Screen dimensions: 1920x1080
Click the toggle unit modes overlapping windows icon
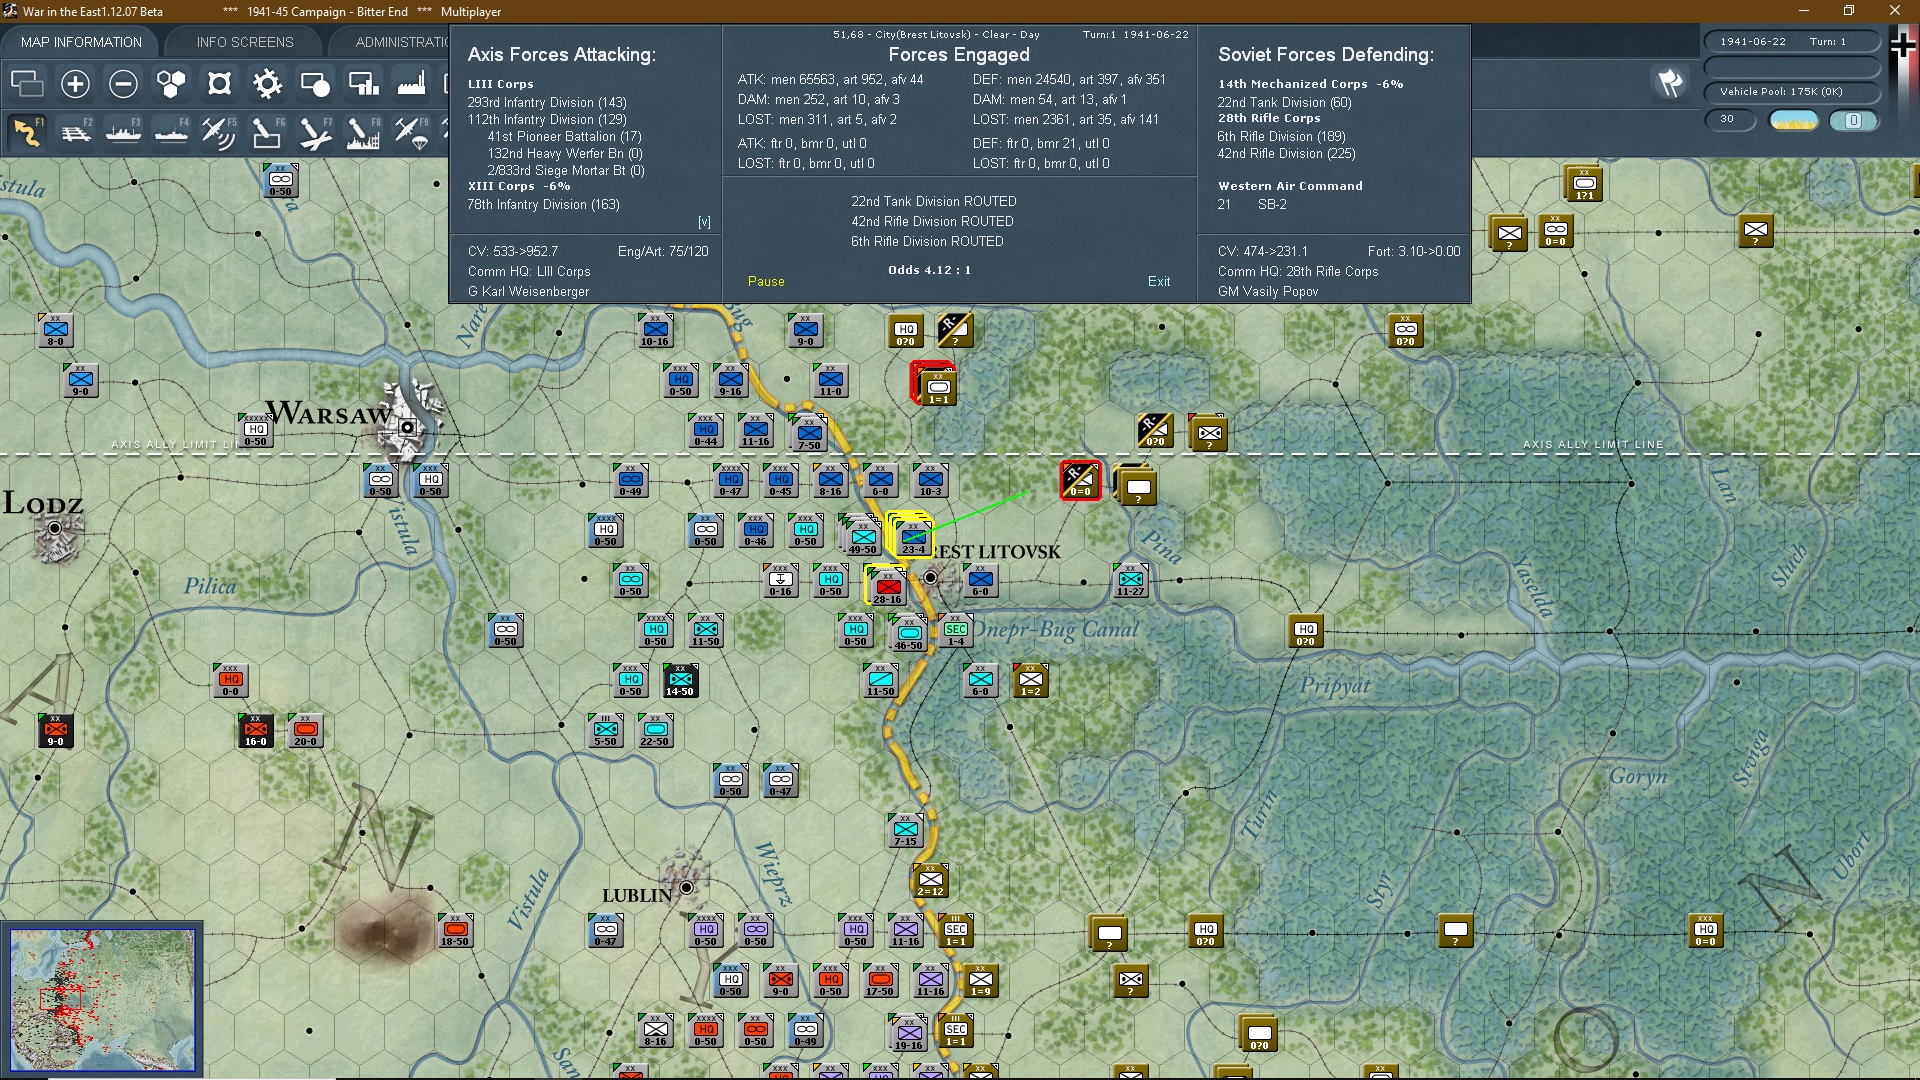27,84
